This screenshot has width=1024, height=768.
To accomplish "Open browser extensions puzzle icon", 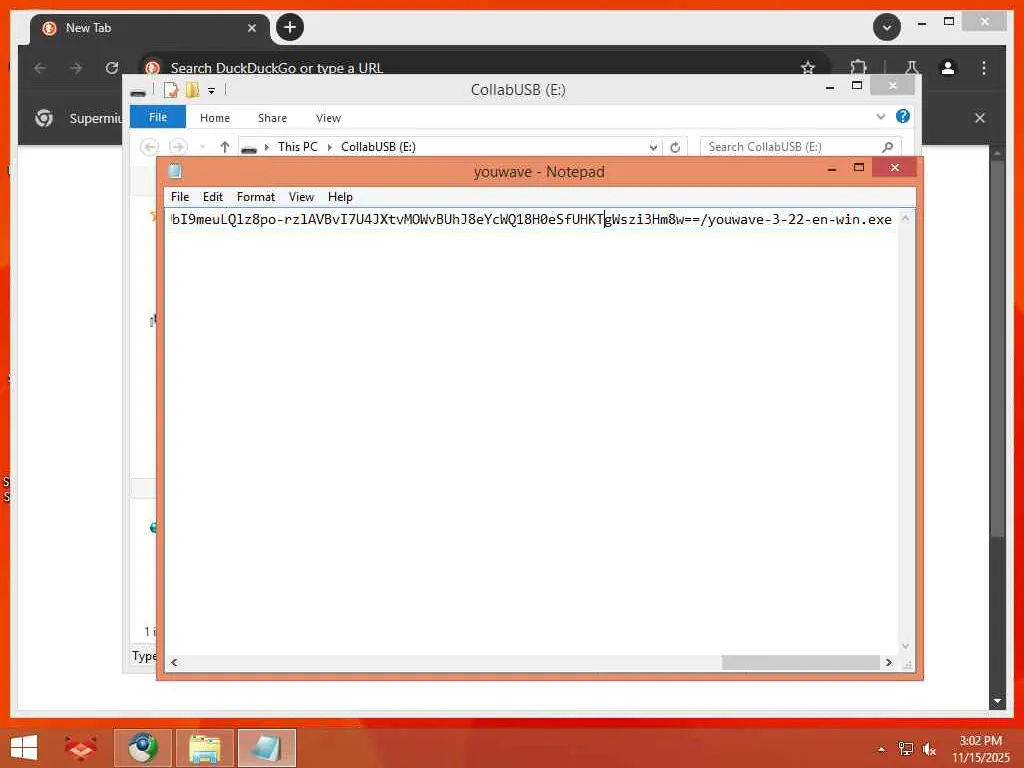I will point(858,67).
